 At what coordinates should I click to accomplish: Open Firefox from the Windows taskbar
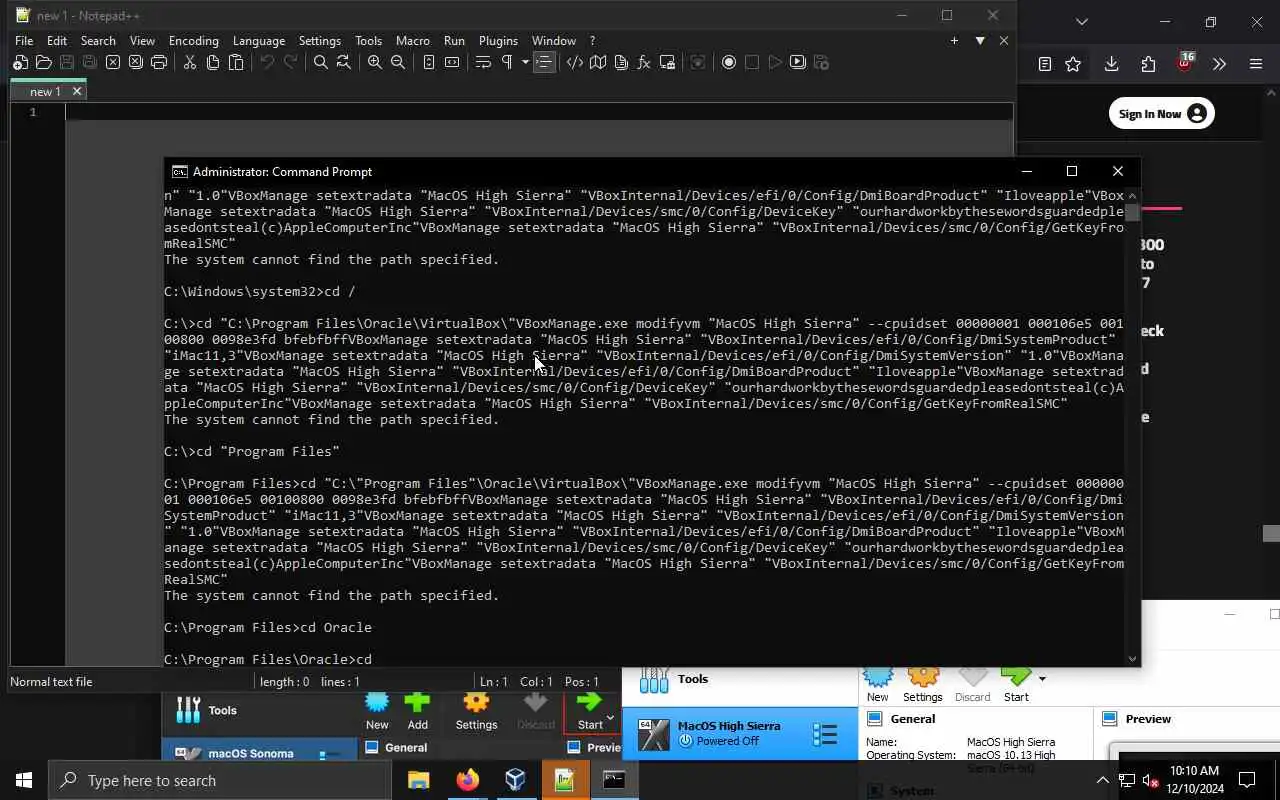[x=467, y=780]
